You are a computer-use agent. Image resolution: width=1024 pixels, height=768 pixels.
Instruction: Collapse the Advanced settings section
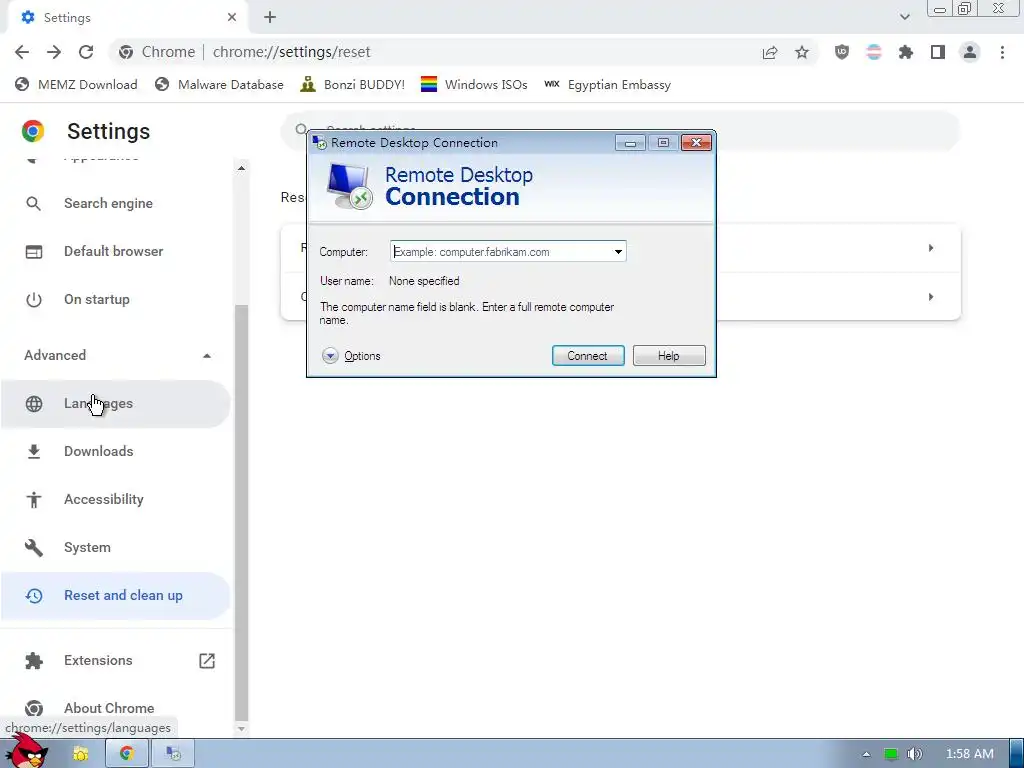(206, 355)
